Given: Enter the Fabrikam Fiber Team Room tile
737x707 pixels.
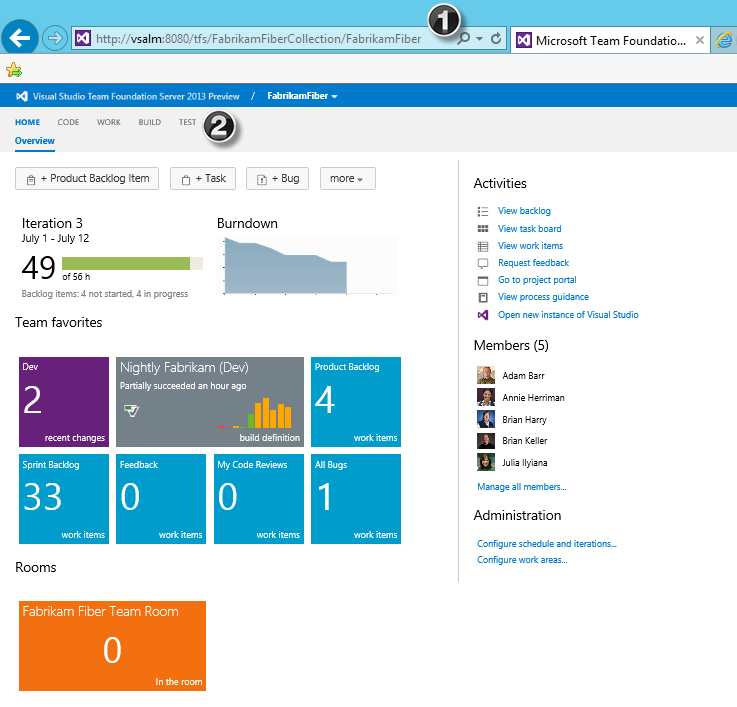Looking at the screenshot, I should 112,646.
